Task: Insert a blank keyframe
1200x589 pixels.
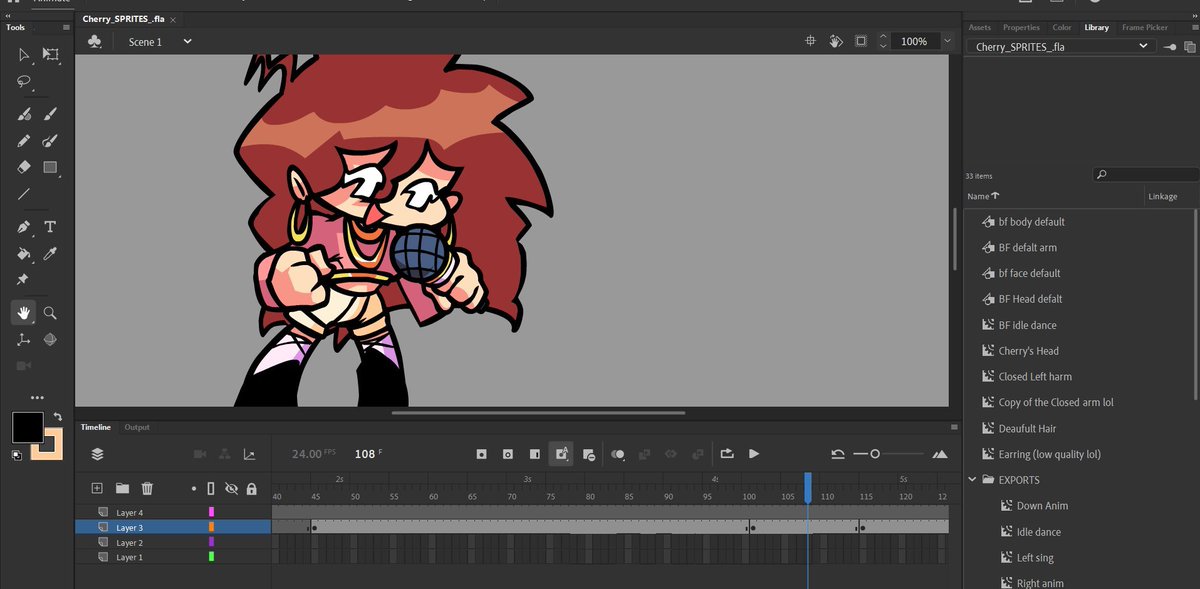Action: coord(508,454)
